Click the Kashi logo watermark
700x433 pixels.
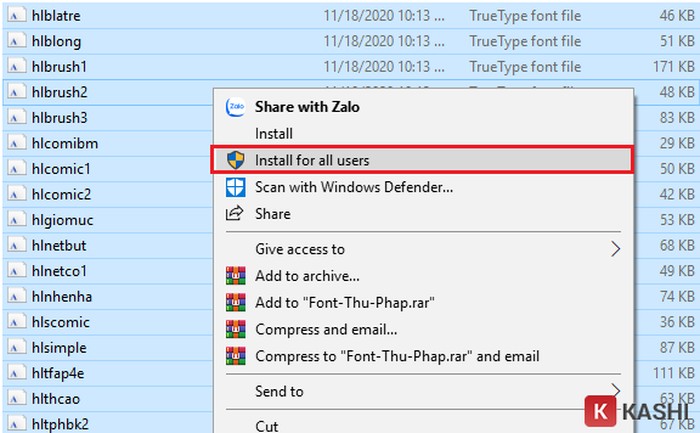[x=640, y=412]
